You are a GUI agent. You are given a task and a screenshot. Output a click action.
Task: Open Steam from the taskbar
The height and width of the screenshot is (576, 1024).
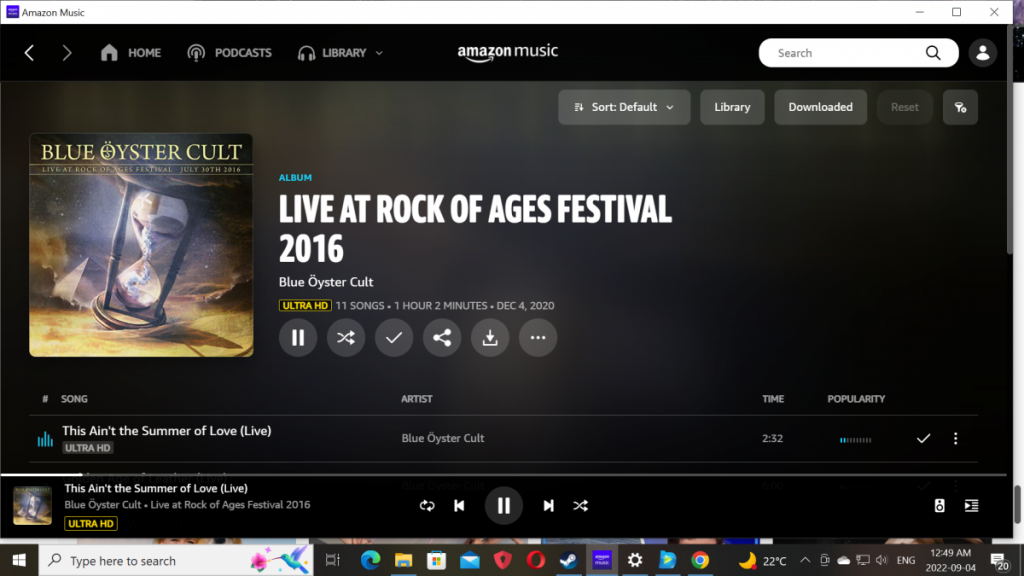click(x=569, y=560)
